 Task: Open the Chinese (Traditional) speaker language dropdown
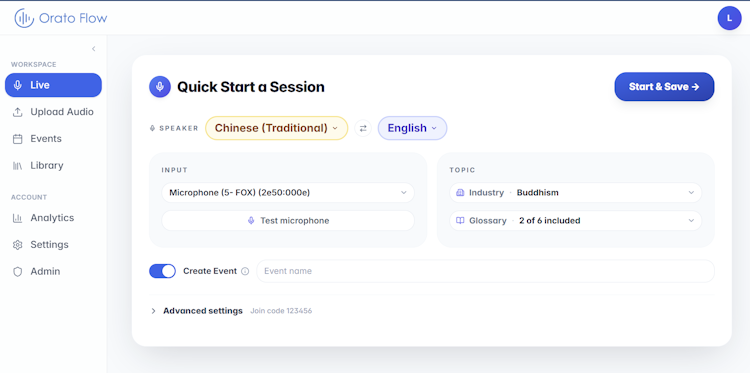pos(276,128)
